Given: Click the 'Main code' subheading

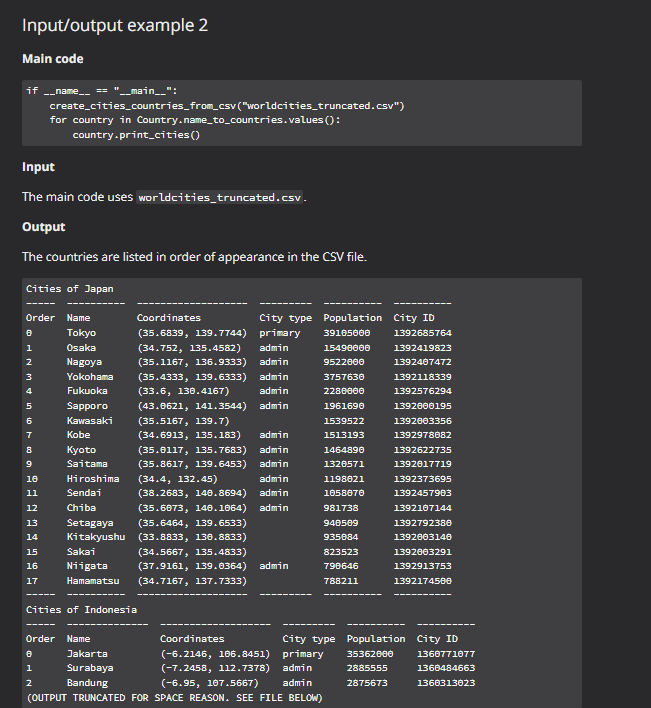Looking at the screenshot, I should click(x=53, y=59).
